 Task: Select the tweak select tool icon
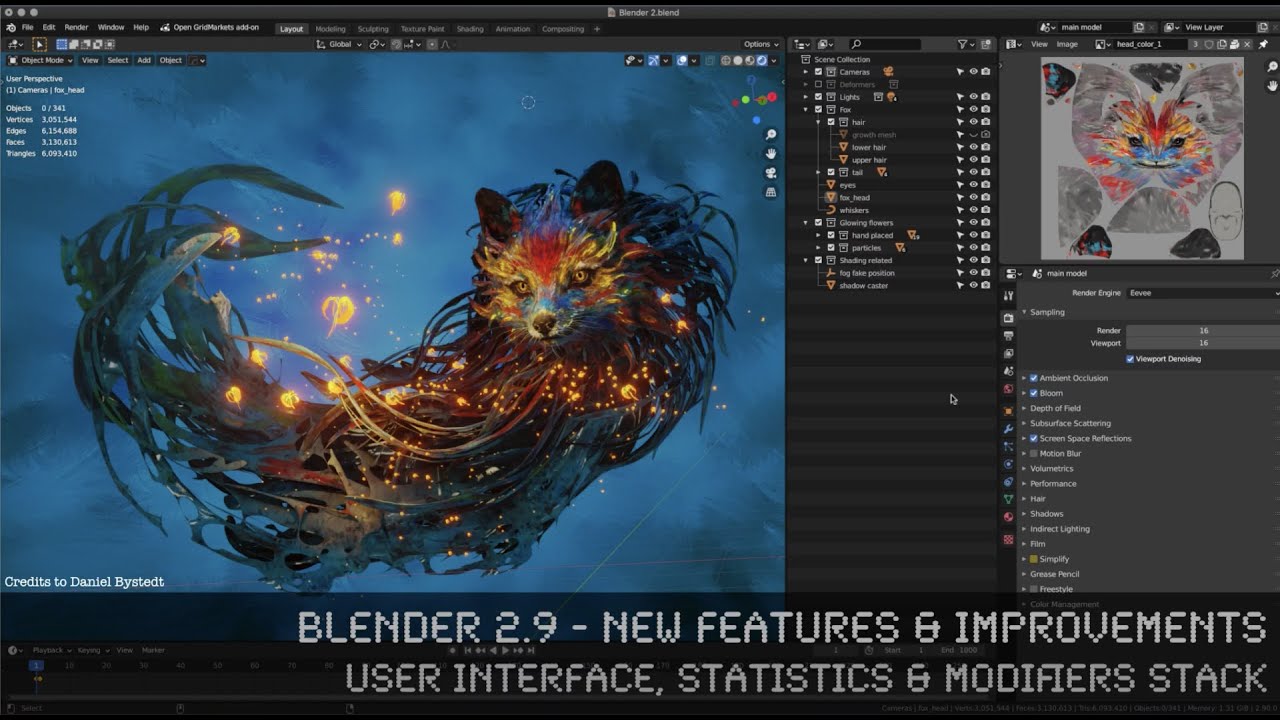[x=40, y=44]
